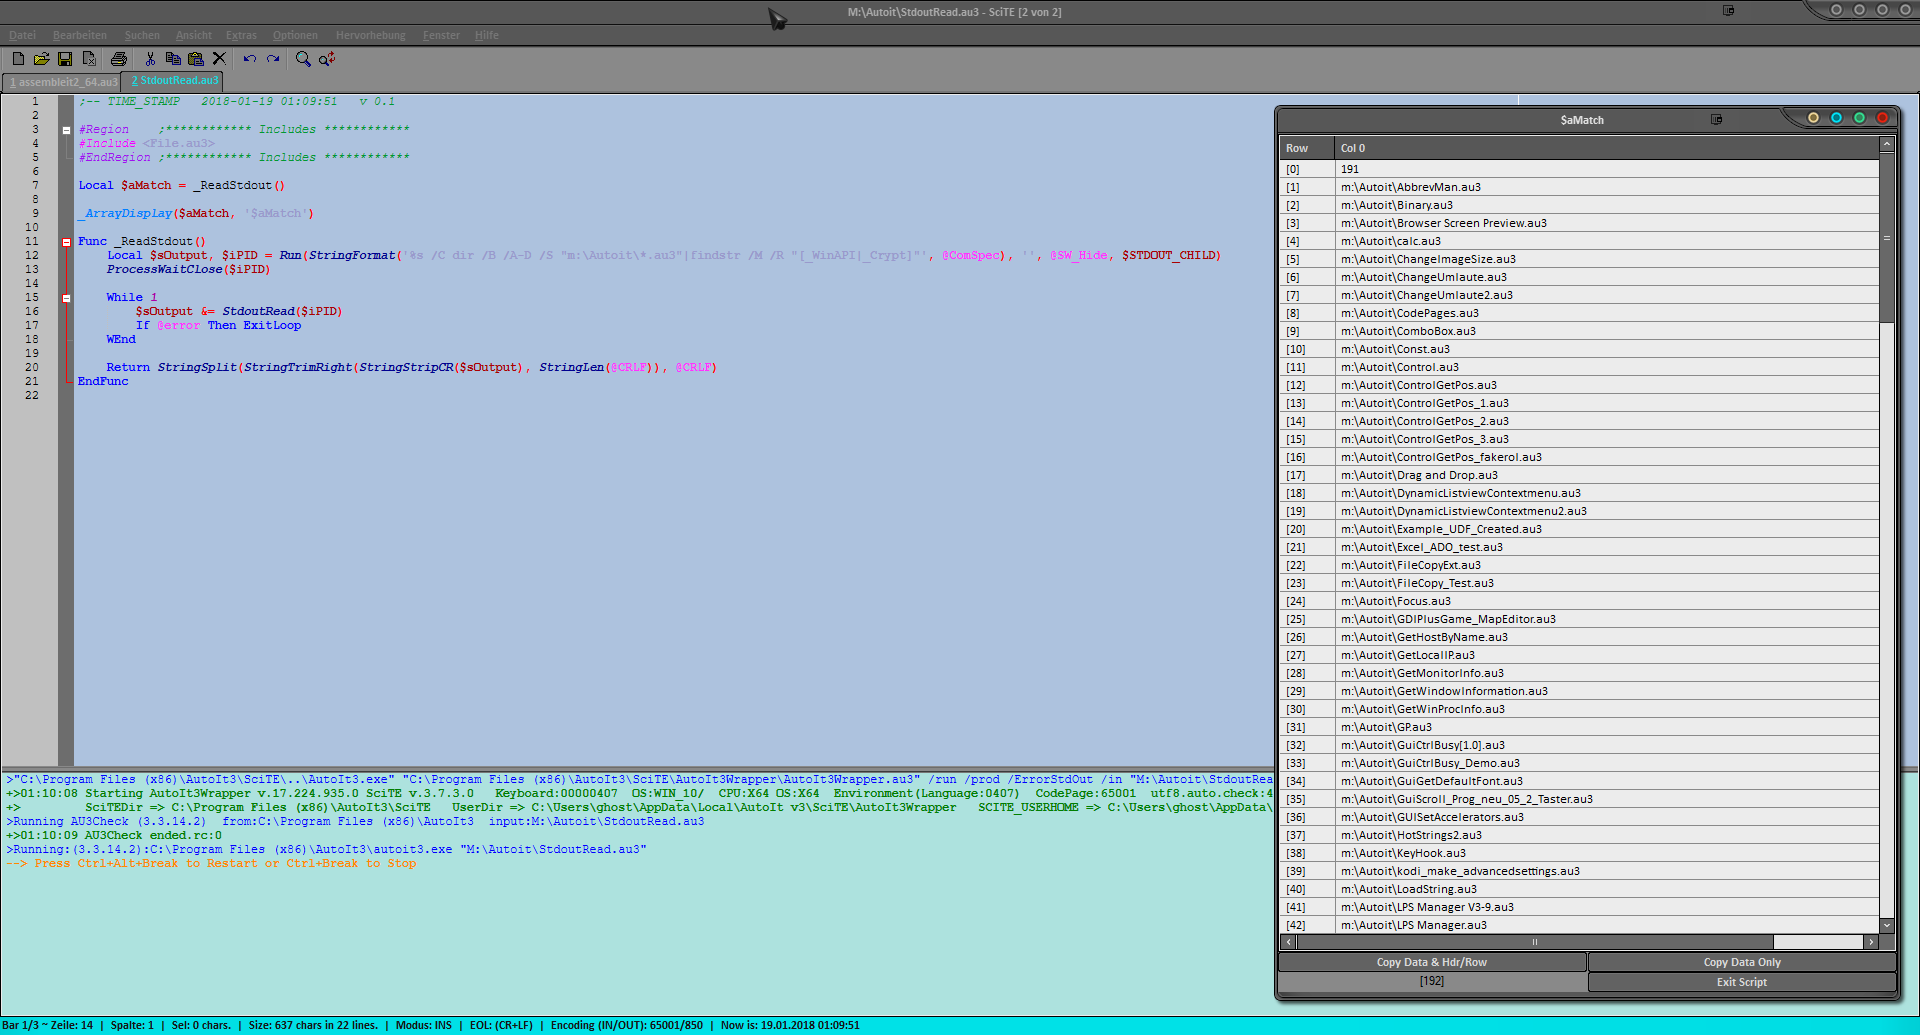Open the Hervorhebung menu
The width and height of the screenshot is (1920, 1035).
tap(370, 35)
